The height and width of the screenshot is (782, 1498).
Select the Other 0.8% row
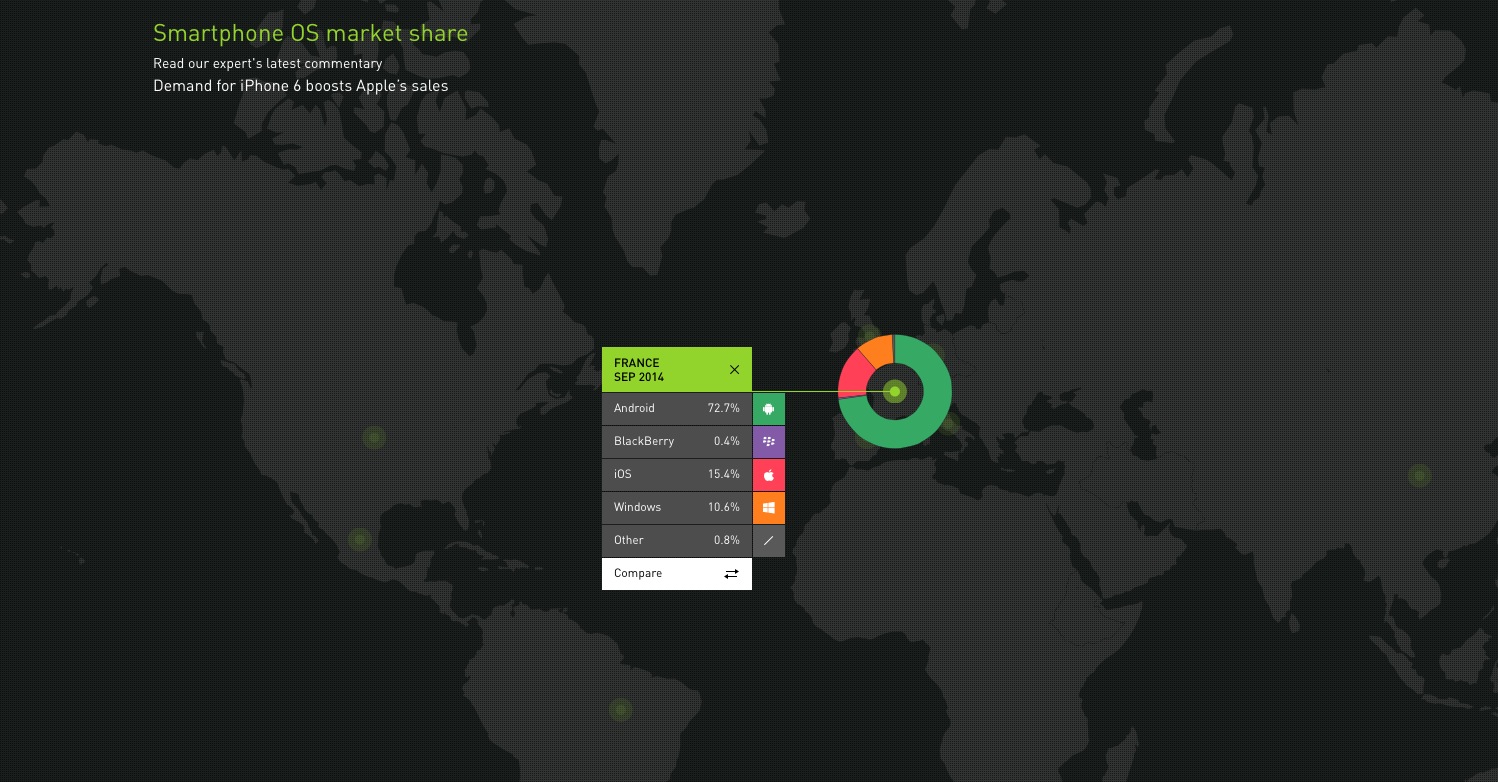coord(677,541)
